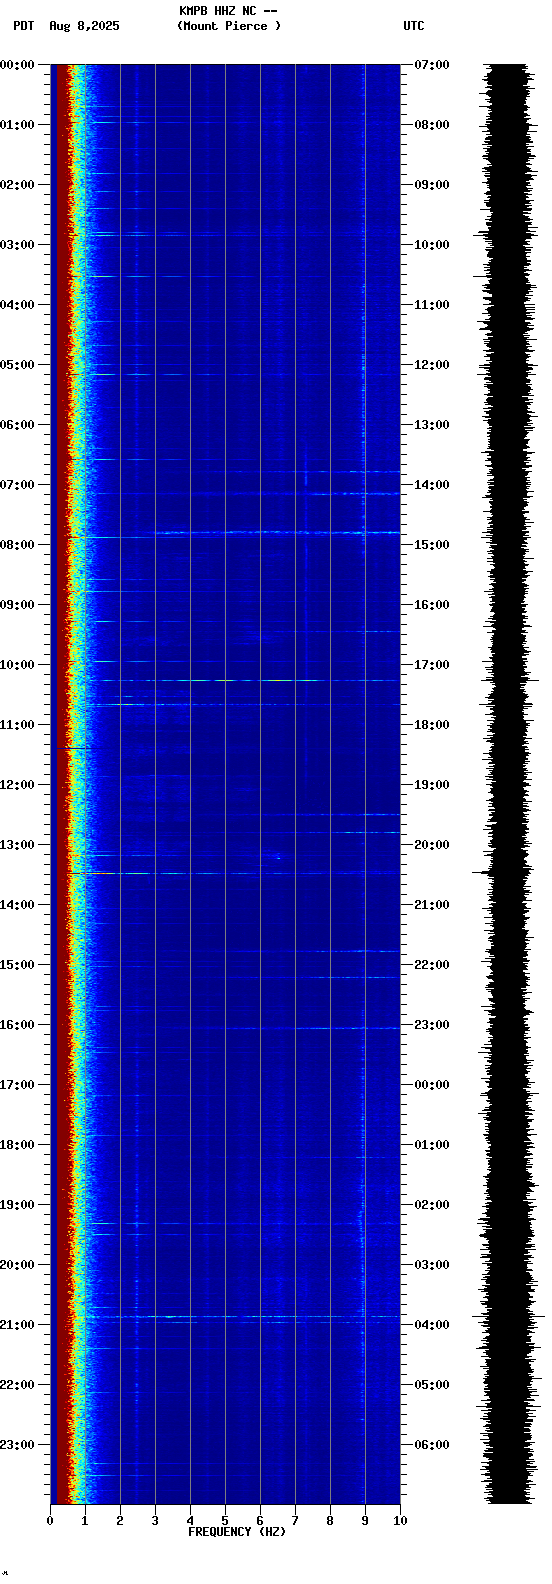Click the 08:00 UTC label on right axis
The width and height of the screenshot is (552, 1584).
click(x=432, y=125)
